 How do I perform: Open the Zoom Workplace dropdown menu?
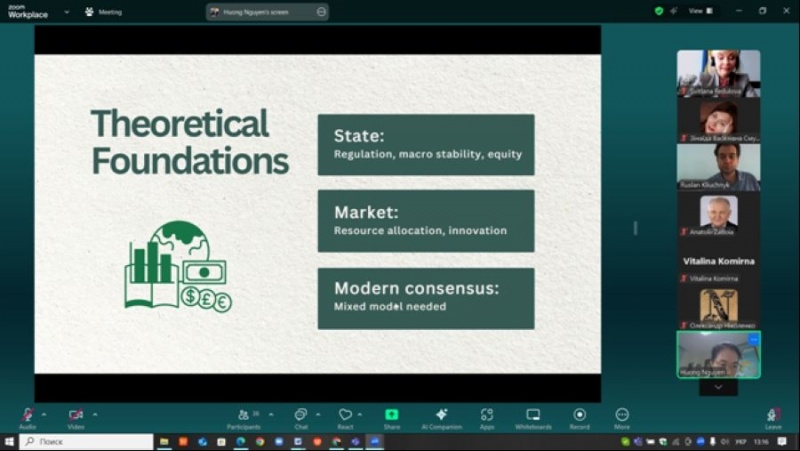66,12
